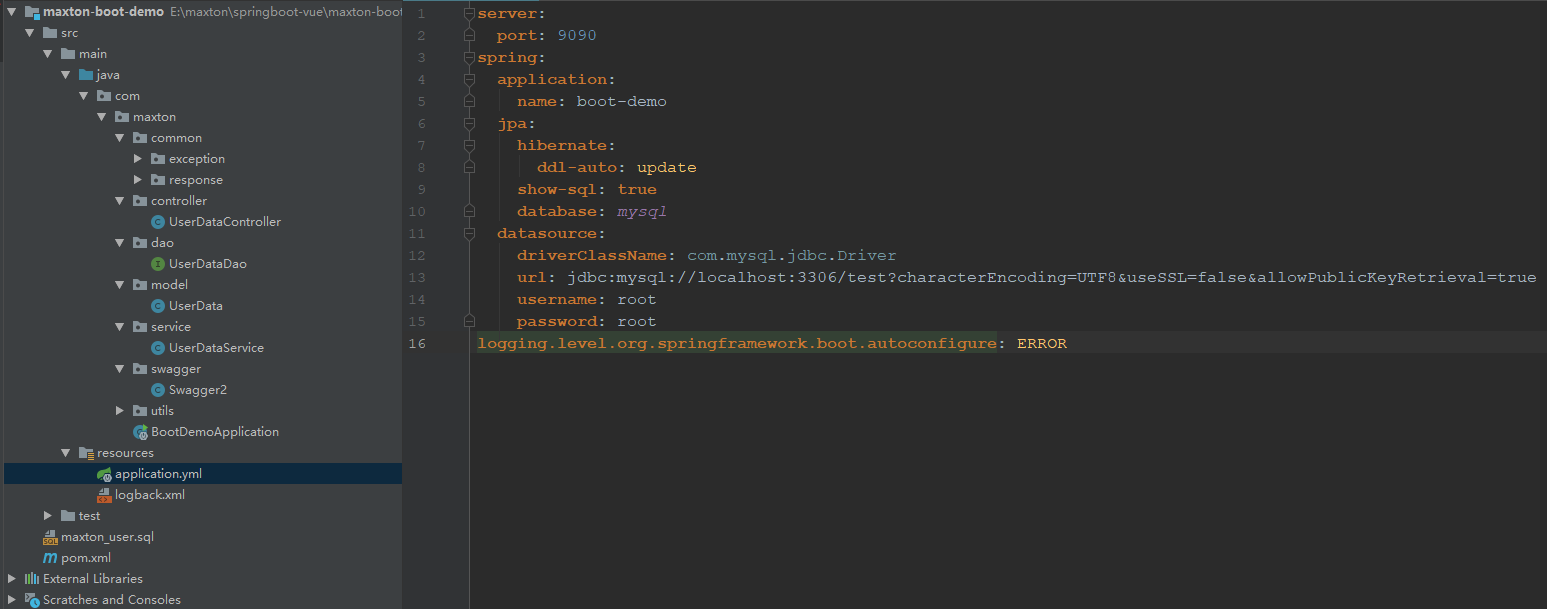Click the application.yml Spring config icon
The height and width of the screenshot is (609, 1547).
104,474
